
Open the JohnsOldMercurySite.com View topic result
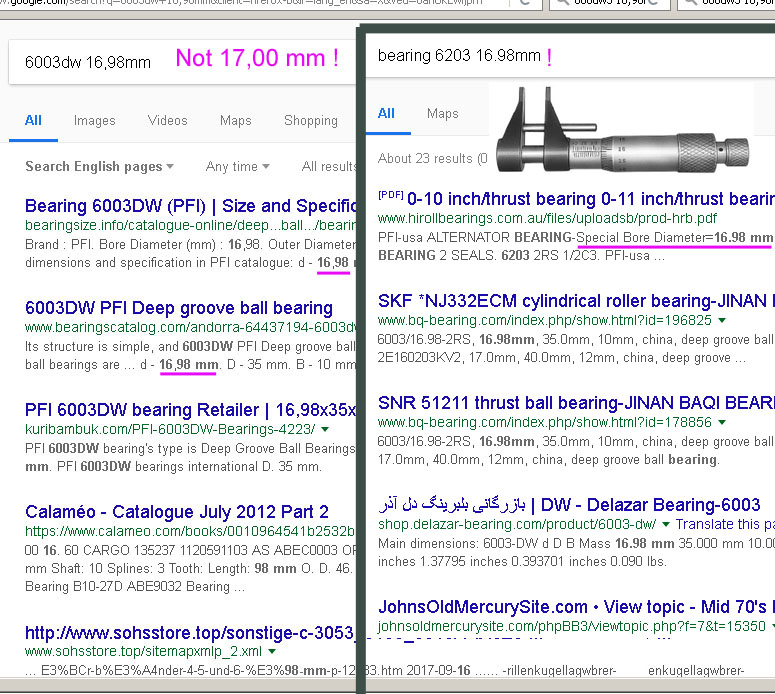pyautogui.click(x=576, y=607)
